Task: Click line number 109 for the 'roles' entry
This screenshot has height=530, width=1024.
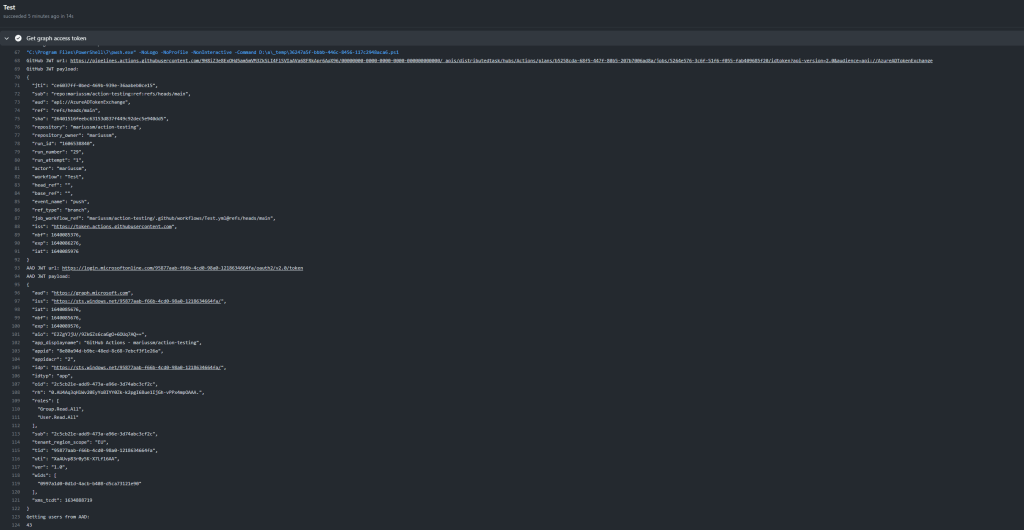Action: [16, 400]
